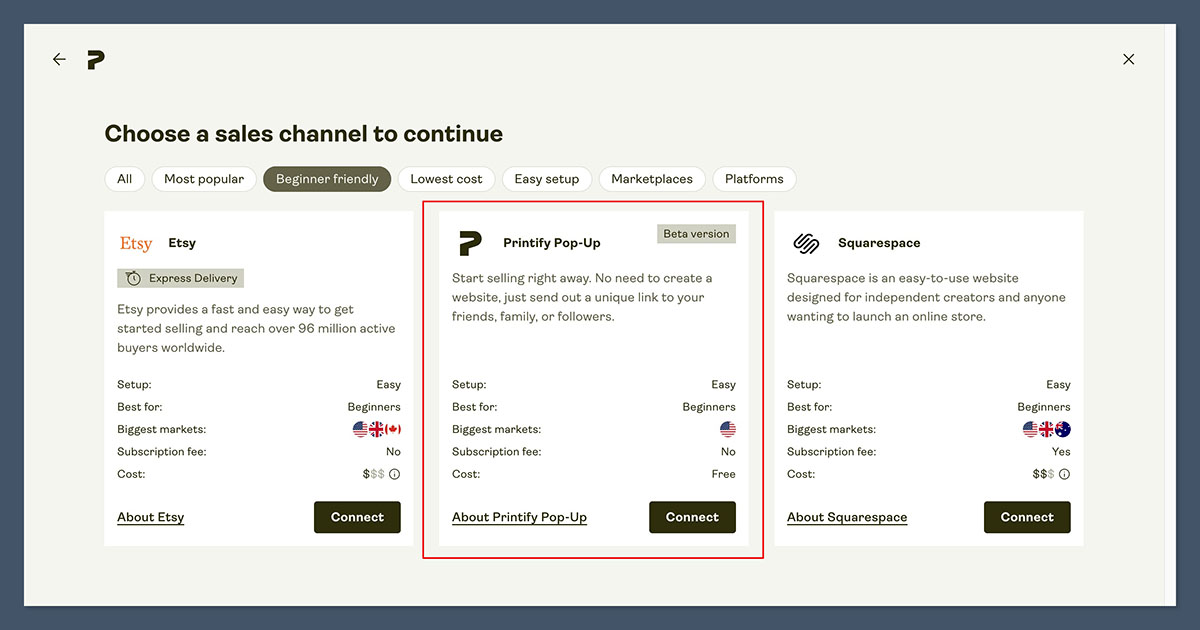The height and width of the screenshot is (630, 1200).
Task: Open Squarespace cost info icon
Action: point(1064,475)
